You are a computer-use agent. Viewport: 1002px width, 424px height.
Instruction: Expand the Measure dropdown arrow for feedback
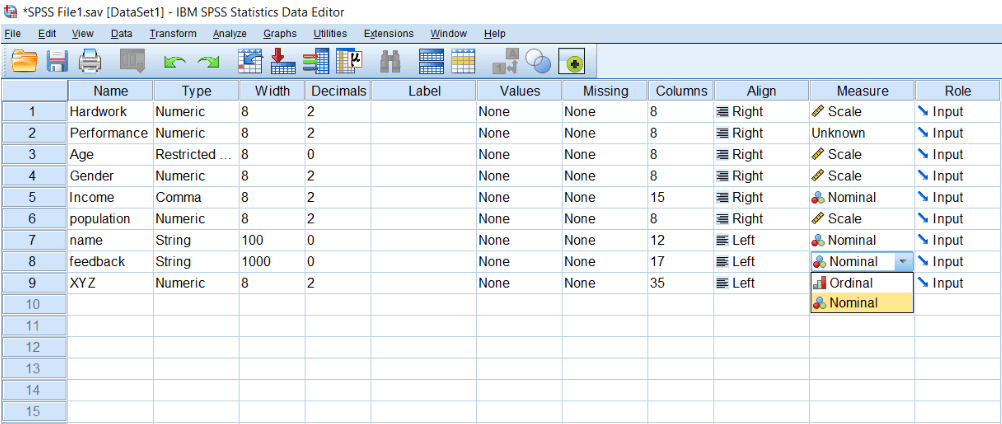[902, 262]
